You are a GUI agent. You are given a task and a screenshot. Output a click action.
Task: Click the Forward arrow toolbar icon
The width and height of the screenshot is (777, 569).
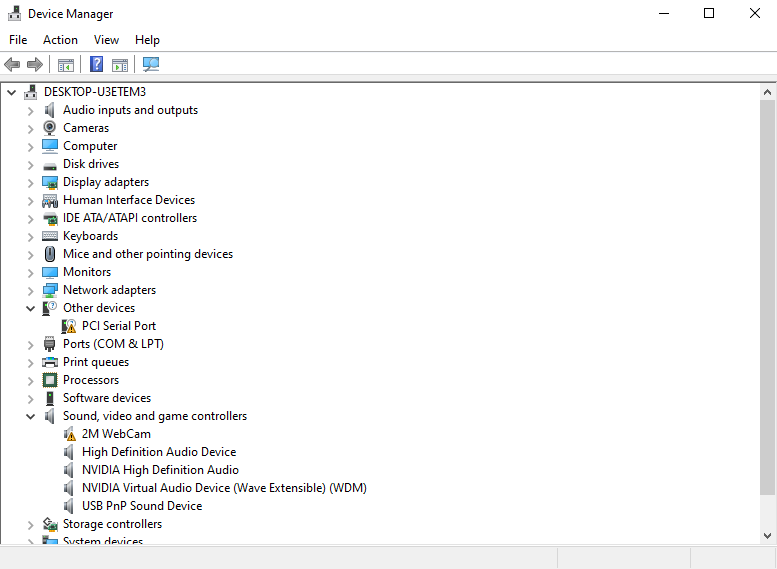point(35,64)
